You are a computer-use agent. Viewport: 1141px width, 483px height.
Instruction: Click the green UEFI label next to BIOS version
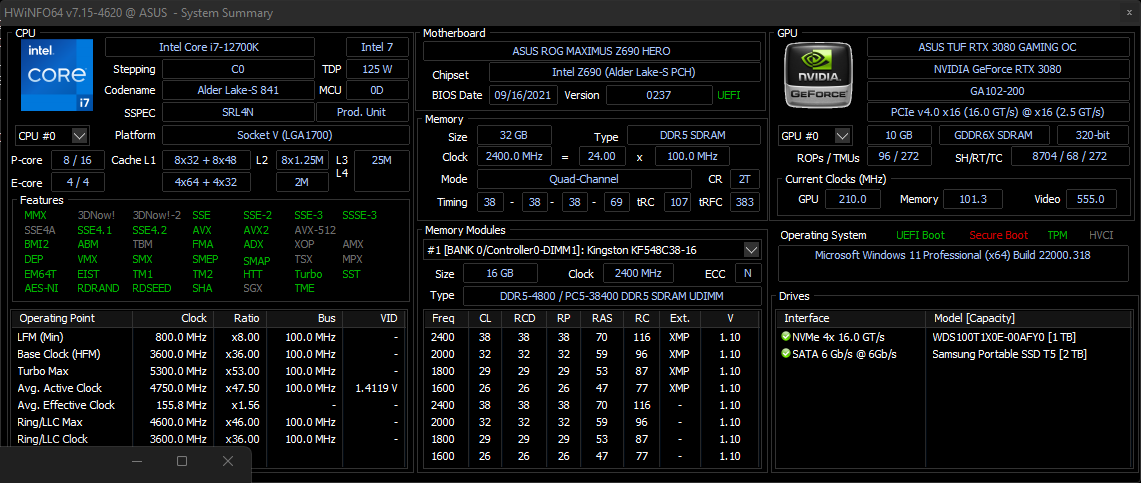[728, 95]
